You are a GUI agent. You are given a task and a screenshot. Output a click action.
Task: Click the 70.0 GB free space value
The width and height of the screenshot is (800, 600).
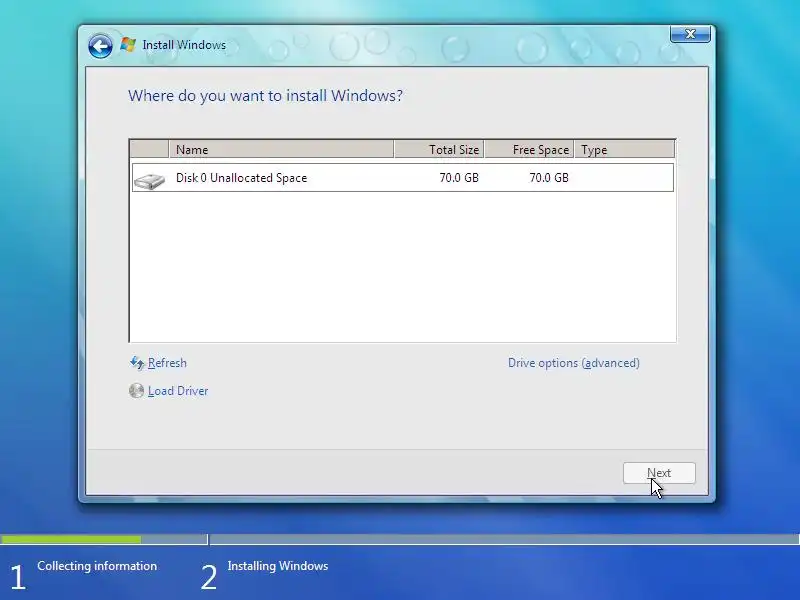coord(548,178)
